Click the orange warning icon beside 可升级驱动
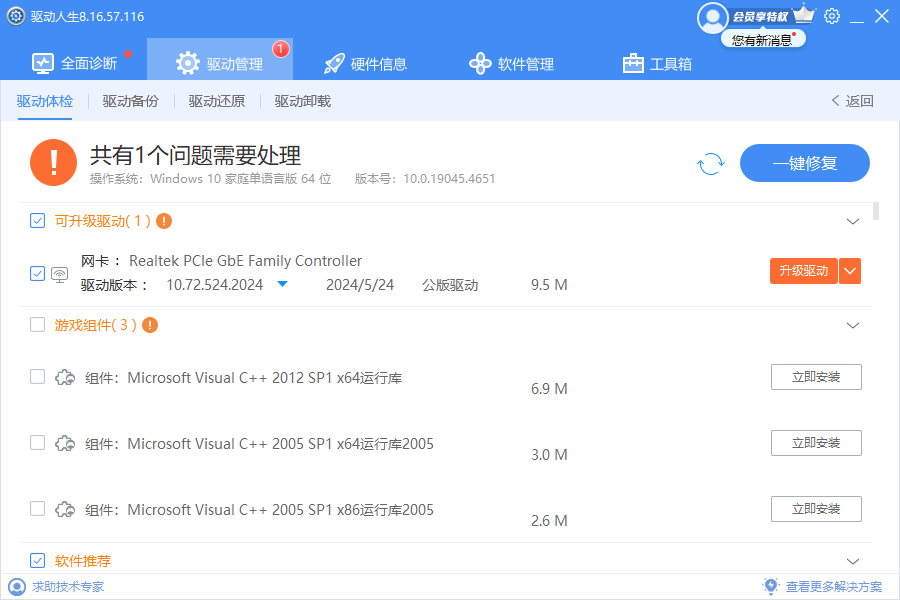Image resolution: width=900 pixels, height=600 pixels. pos(164,221)
